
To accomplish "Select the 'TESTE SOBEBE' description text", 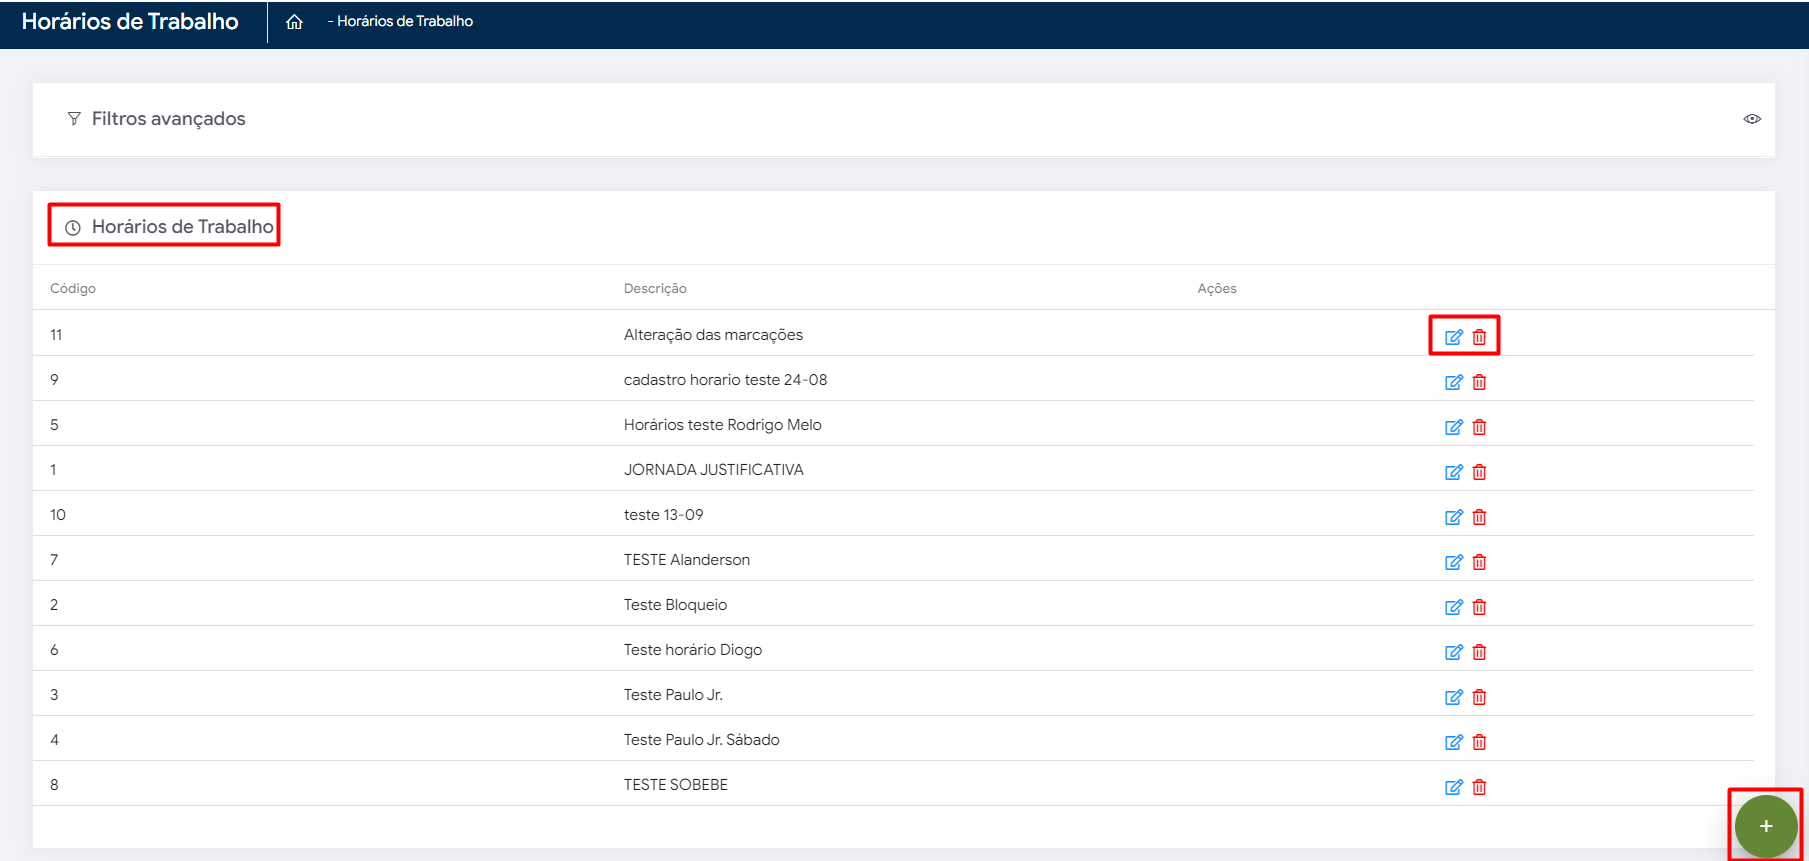I will pyautogui.click(x=675, y=785).
